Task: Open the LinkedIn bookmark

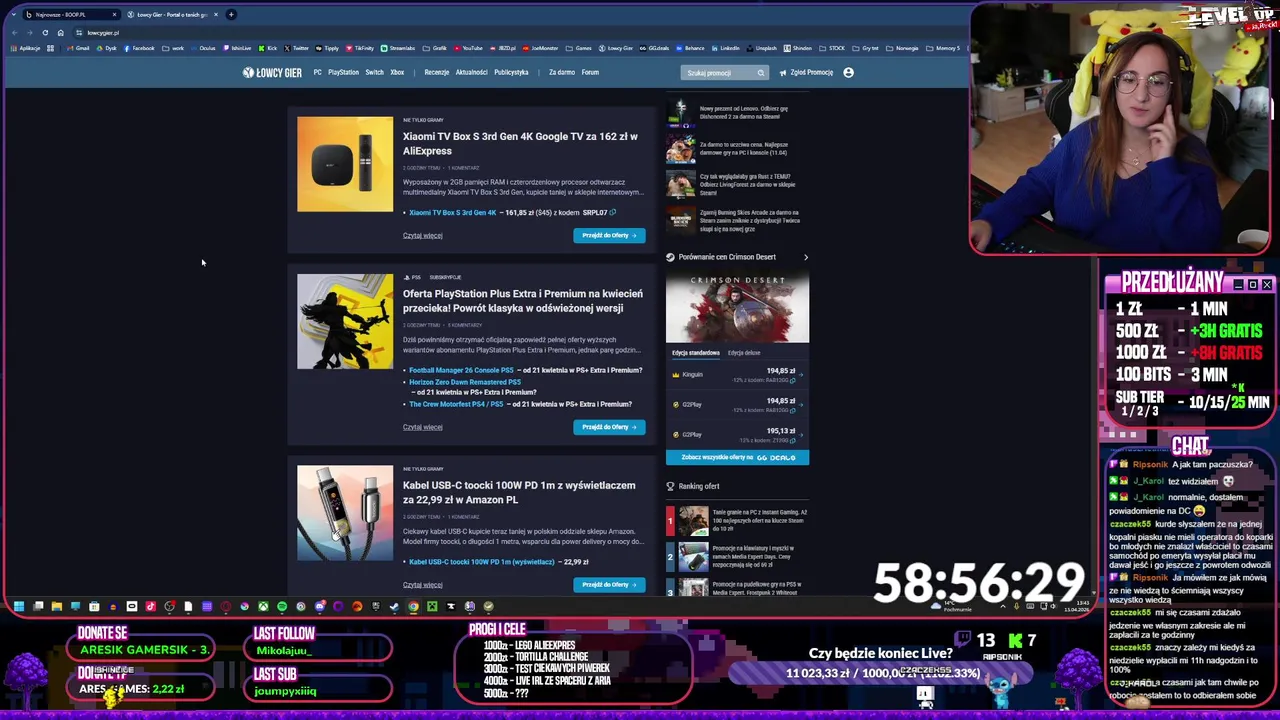Action: (725, 48)
